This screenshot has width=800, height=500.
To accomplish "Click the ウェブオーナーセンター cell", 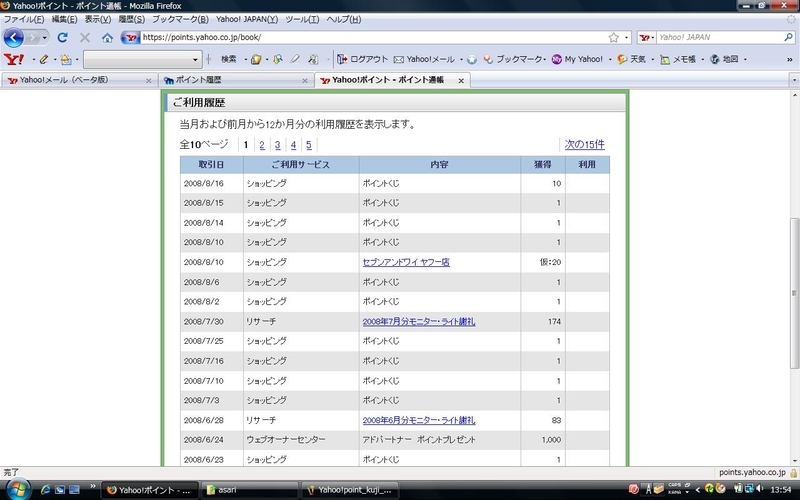I will click(x=301, y=440).
